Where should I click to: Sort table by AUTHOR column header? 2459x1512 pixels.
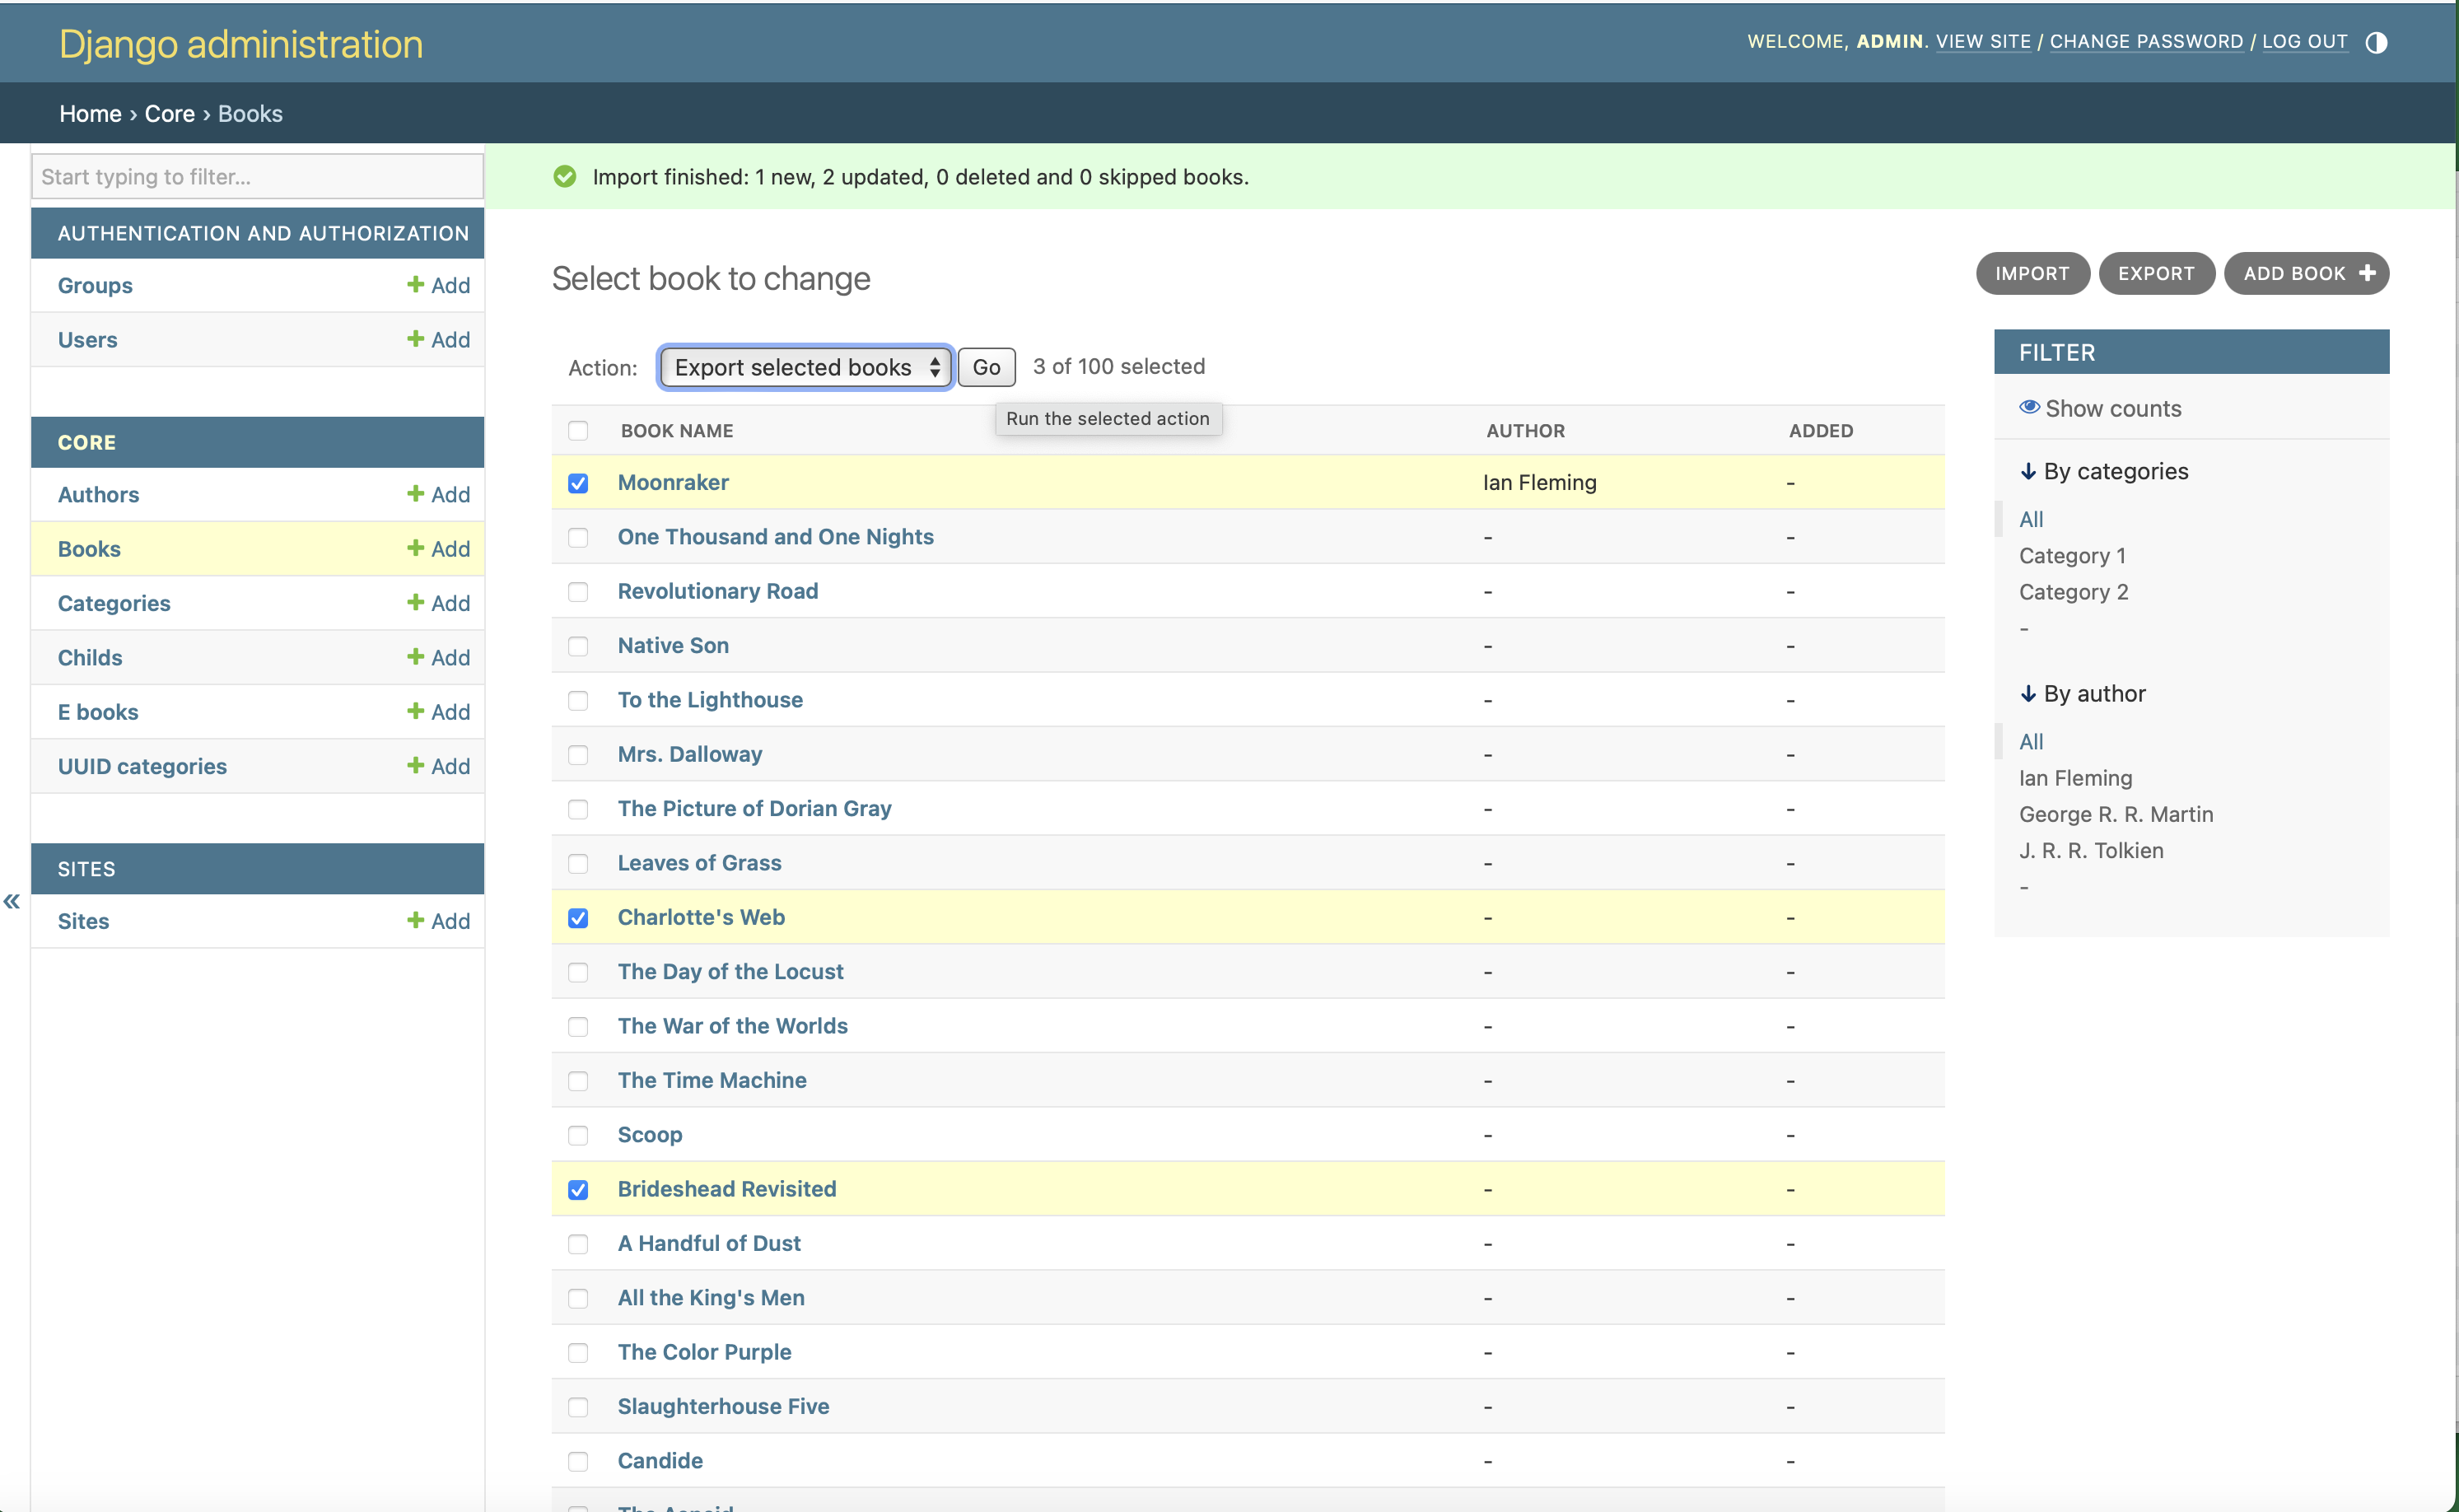[1526, 430]
